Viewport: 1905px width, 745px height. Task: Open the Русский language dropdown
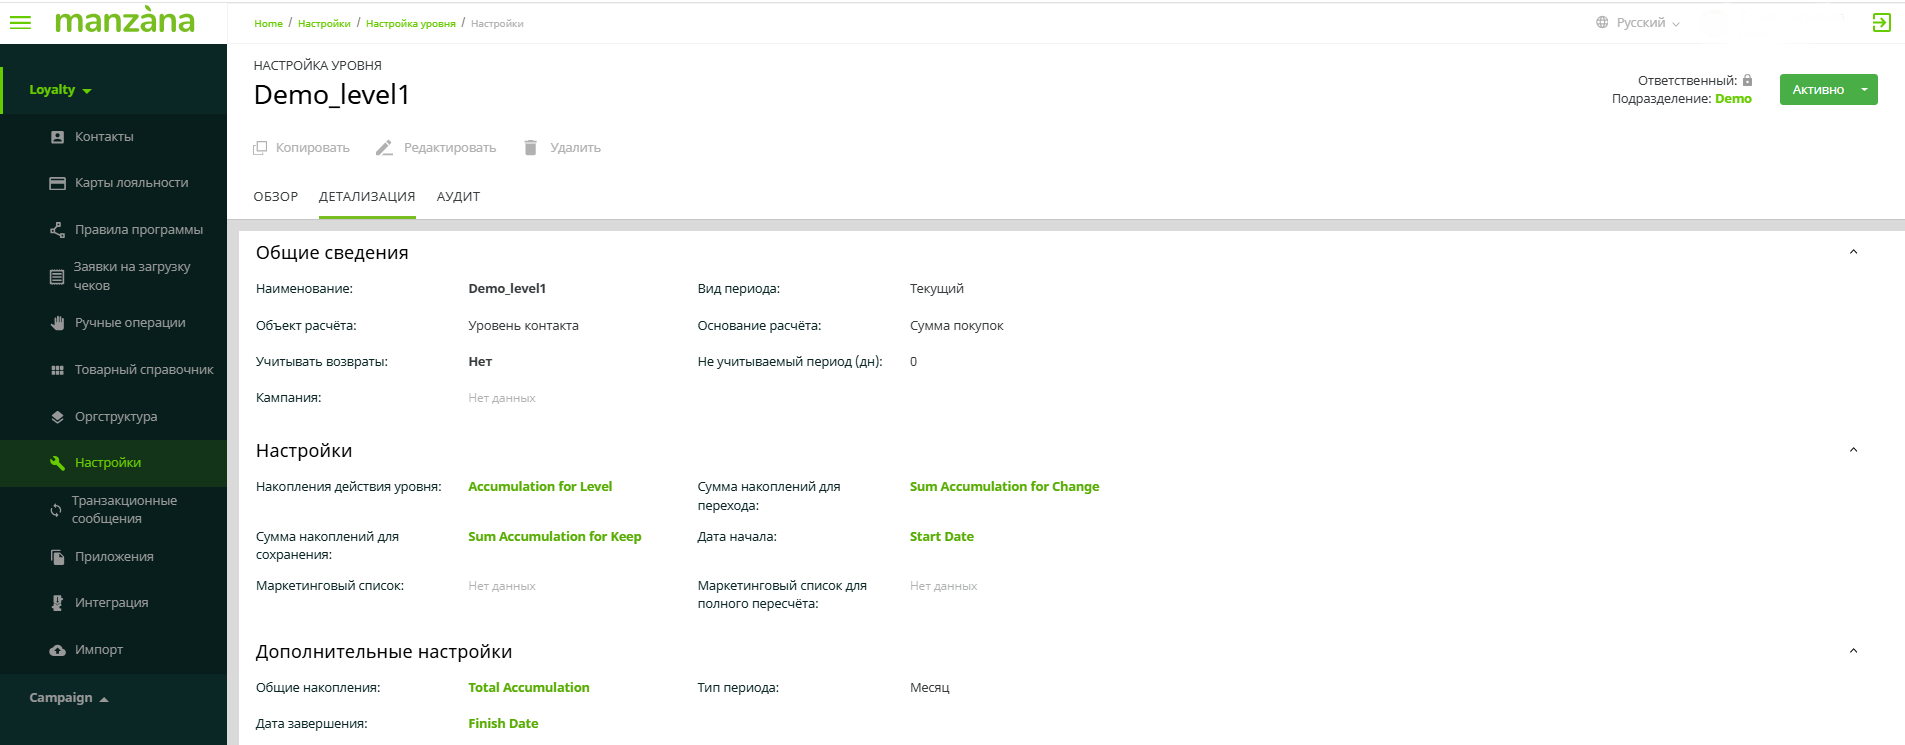(1639, 23)
